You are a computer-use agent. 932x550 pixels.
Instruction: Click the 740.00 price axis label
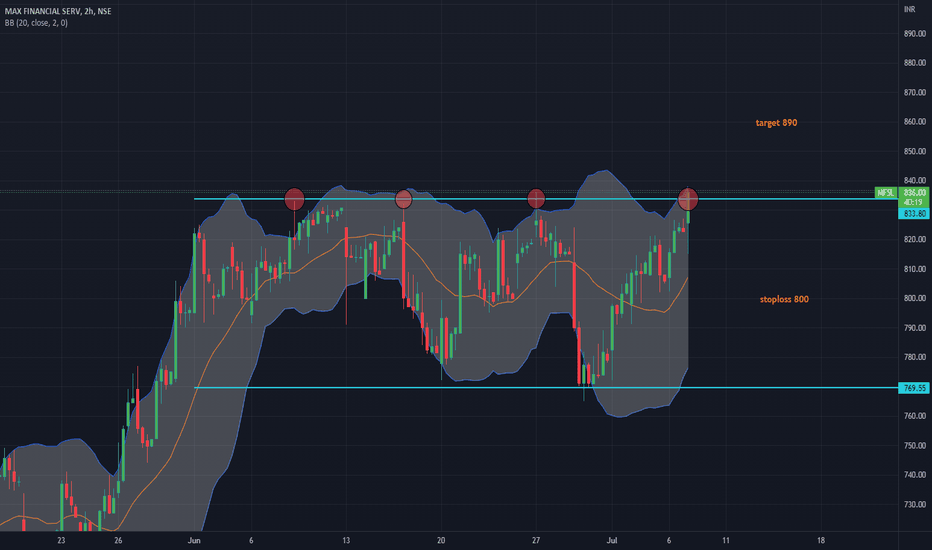click(915, 474)
